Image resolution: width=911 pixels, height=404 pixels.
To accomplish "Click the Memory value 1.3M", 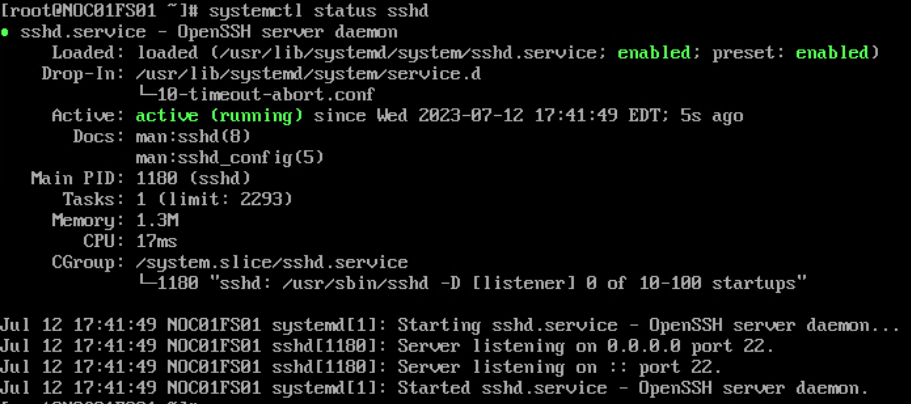I will [157, 221].
